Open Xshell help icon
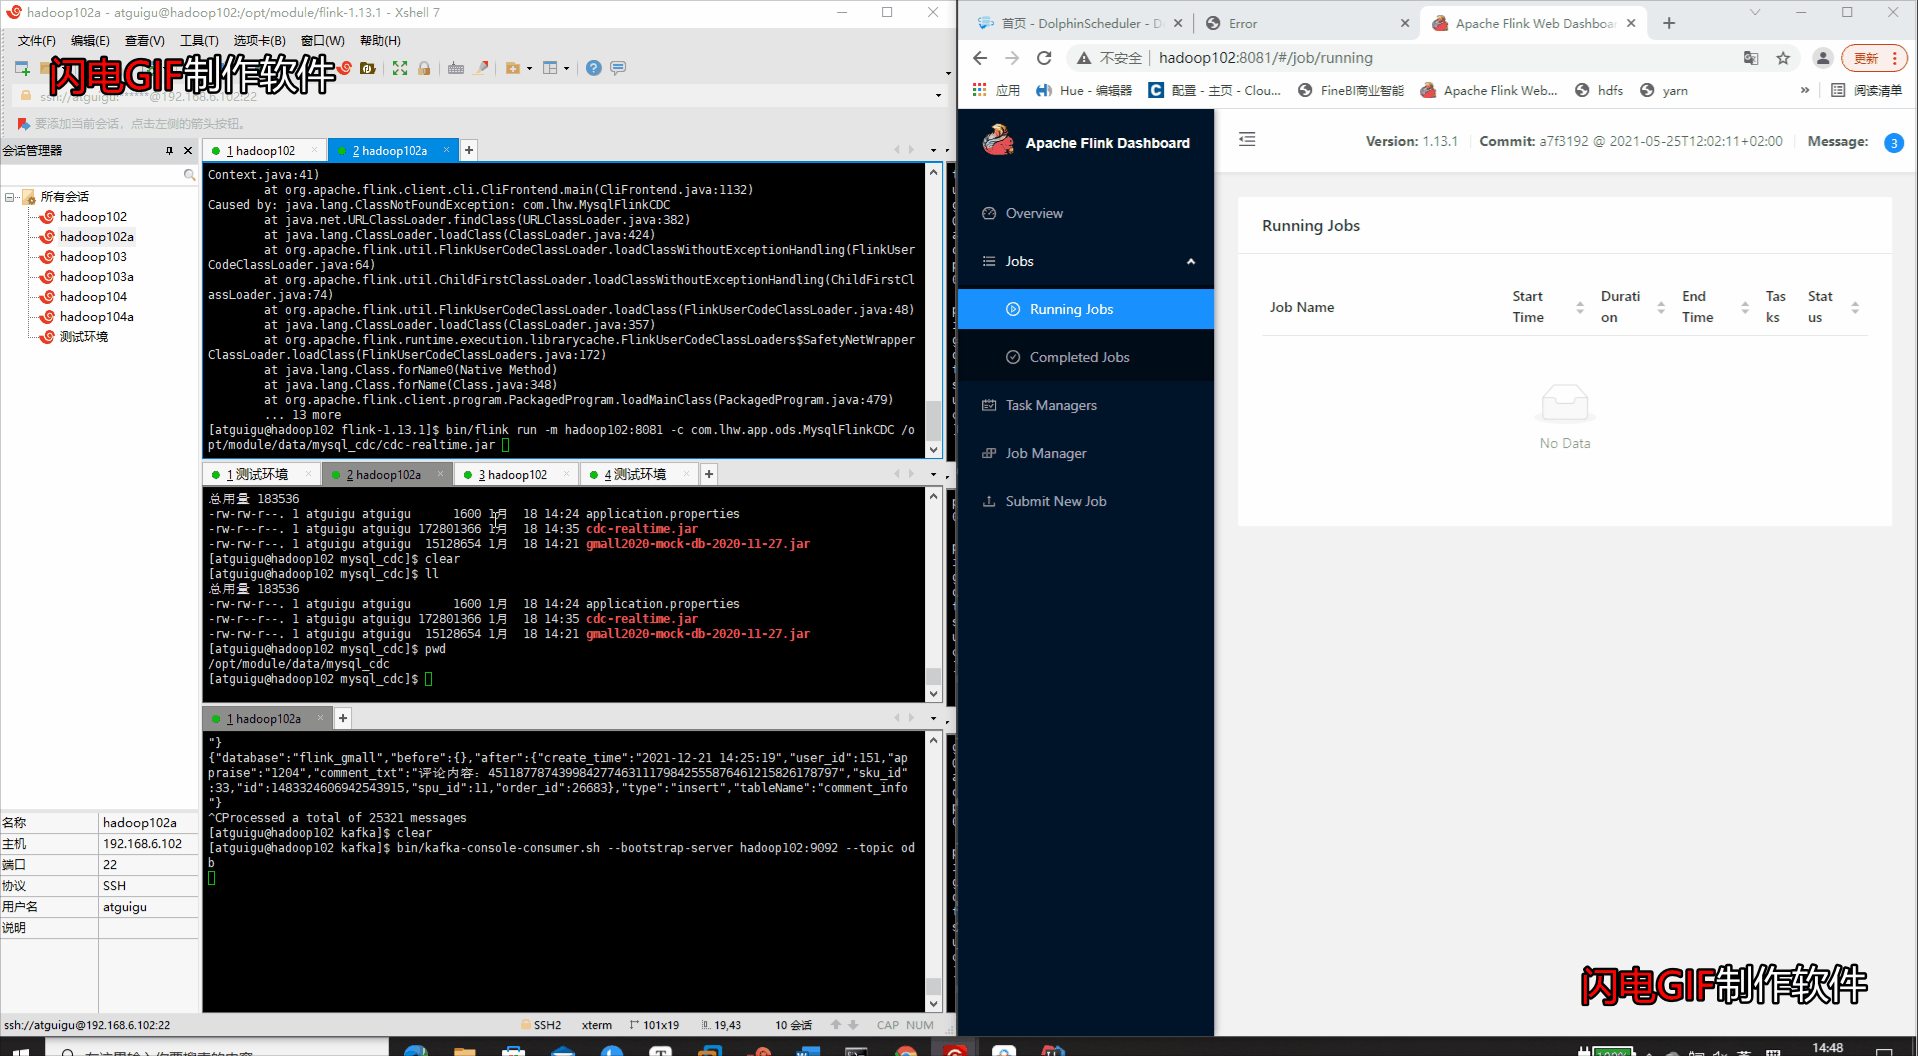 [x=594, y=68]
